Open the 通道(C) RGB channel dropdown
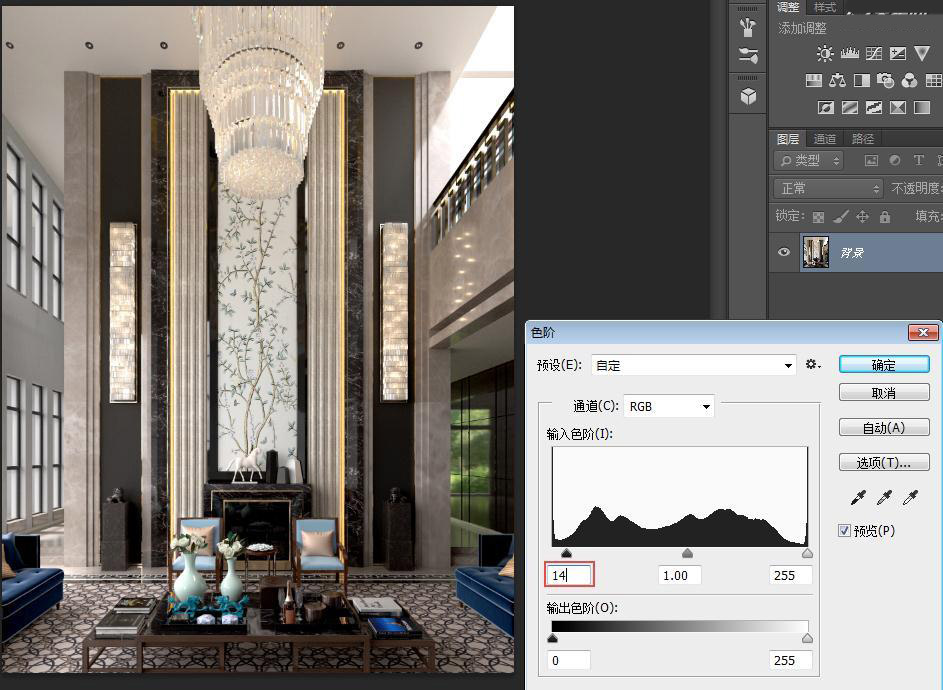 pyautogui.click(x=669, y=407)
